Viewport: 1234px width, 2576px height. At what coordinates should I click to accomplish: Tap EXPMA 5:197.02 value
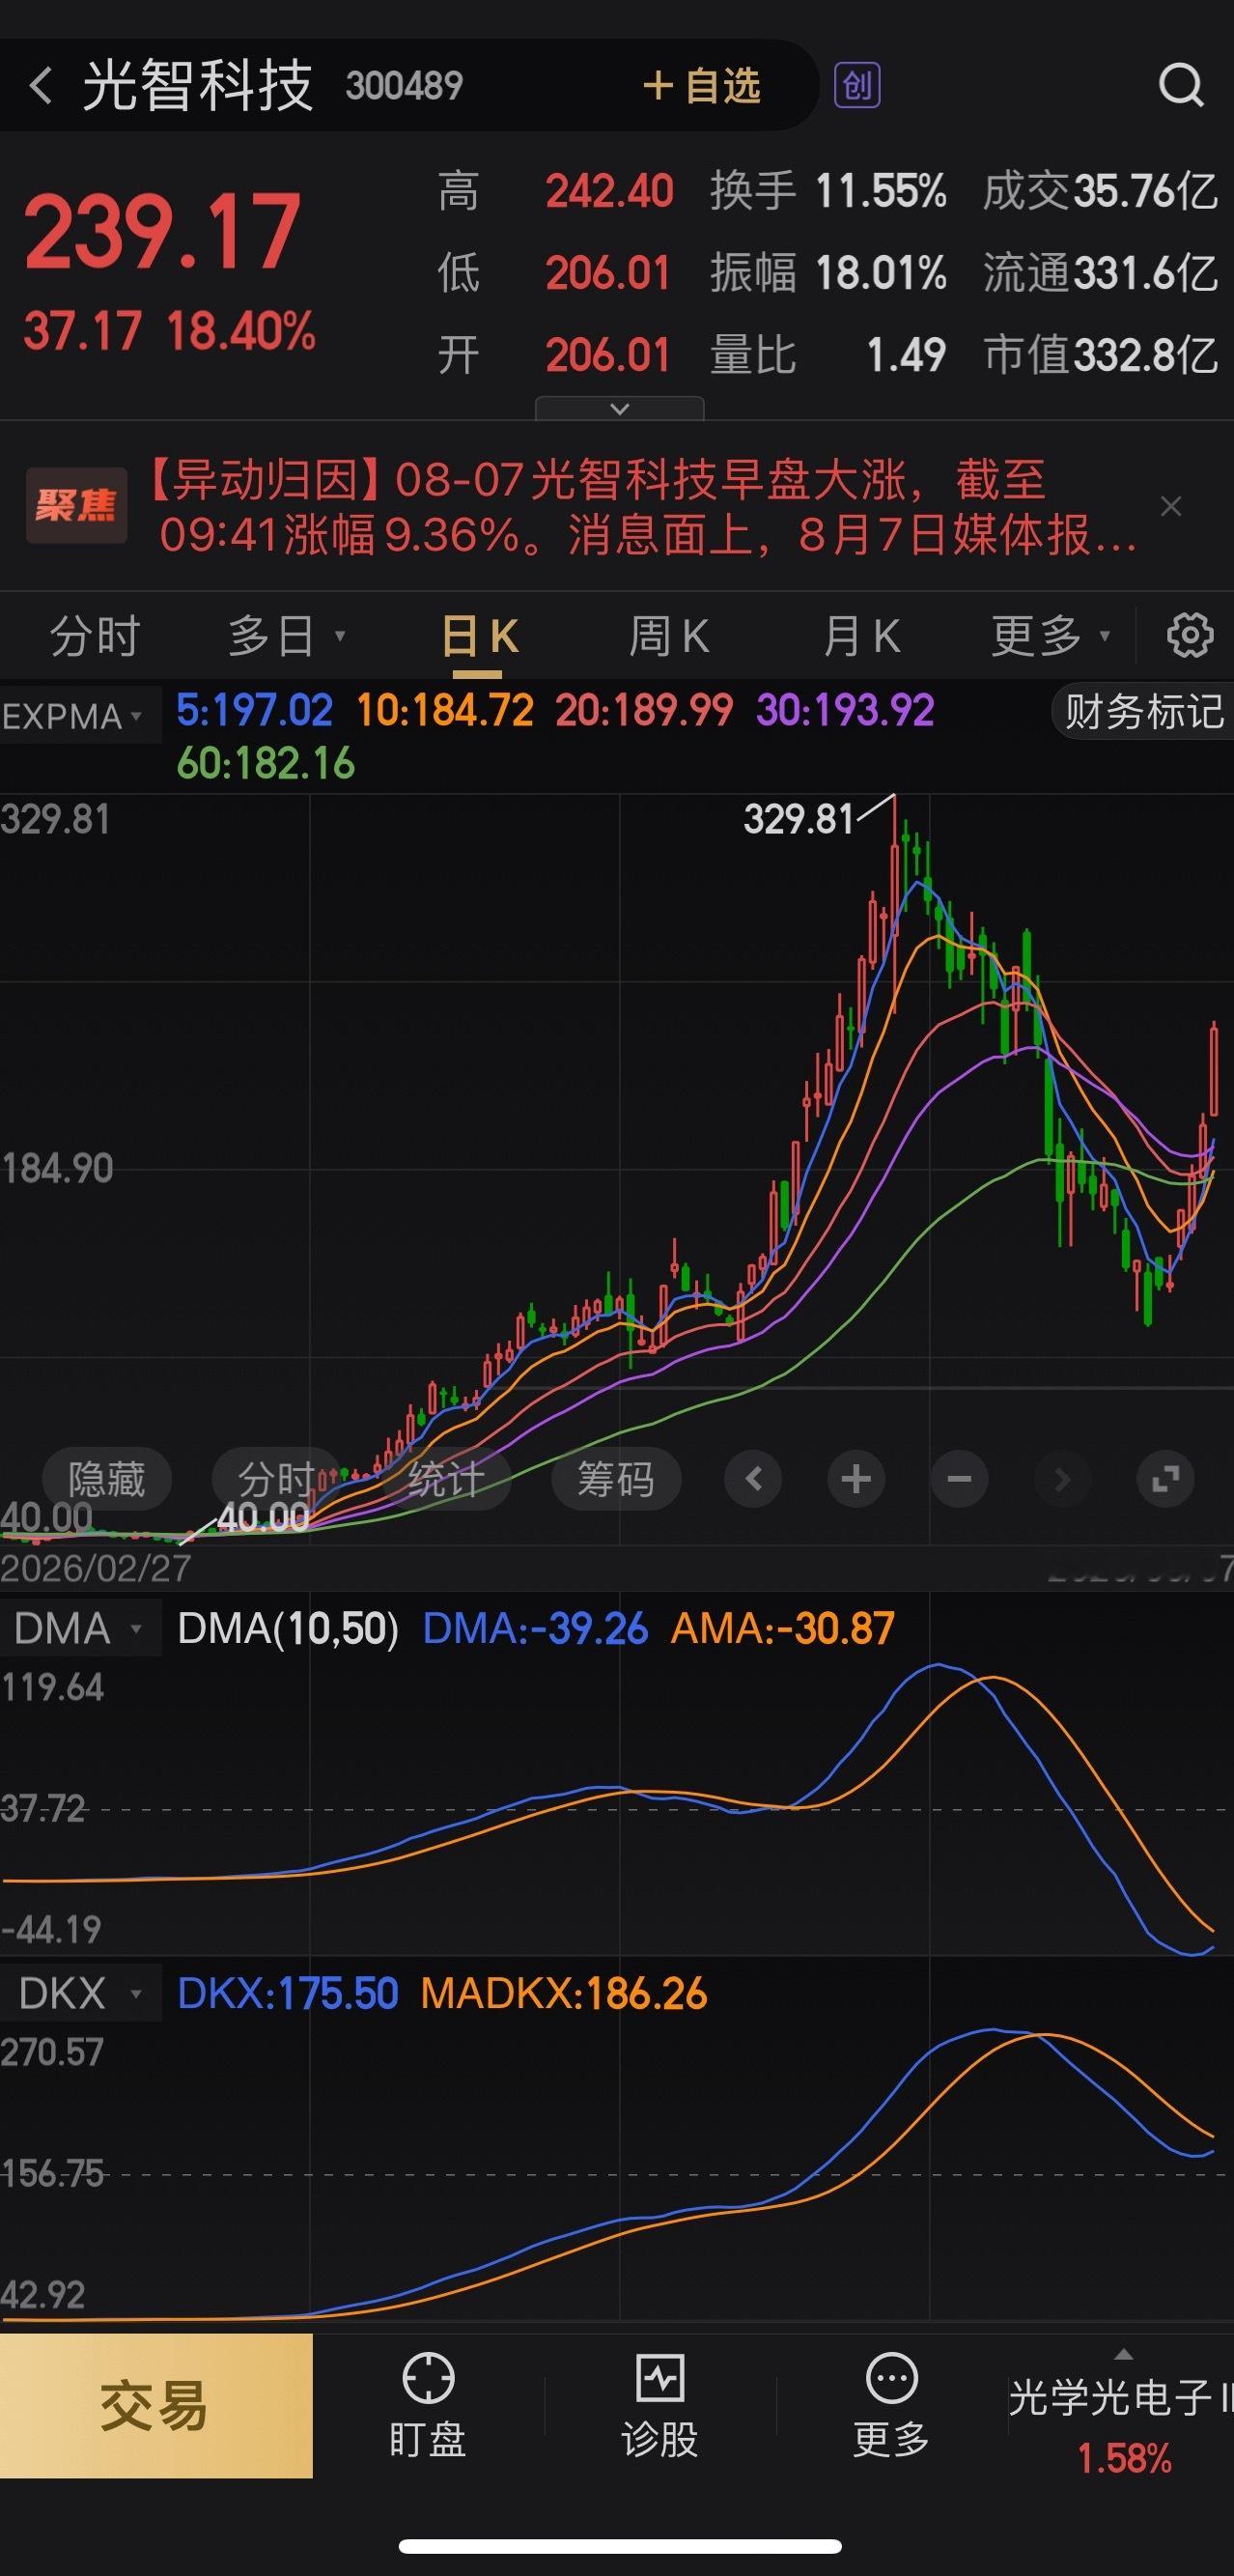tap(254, 711)
